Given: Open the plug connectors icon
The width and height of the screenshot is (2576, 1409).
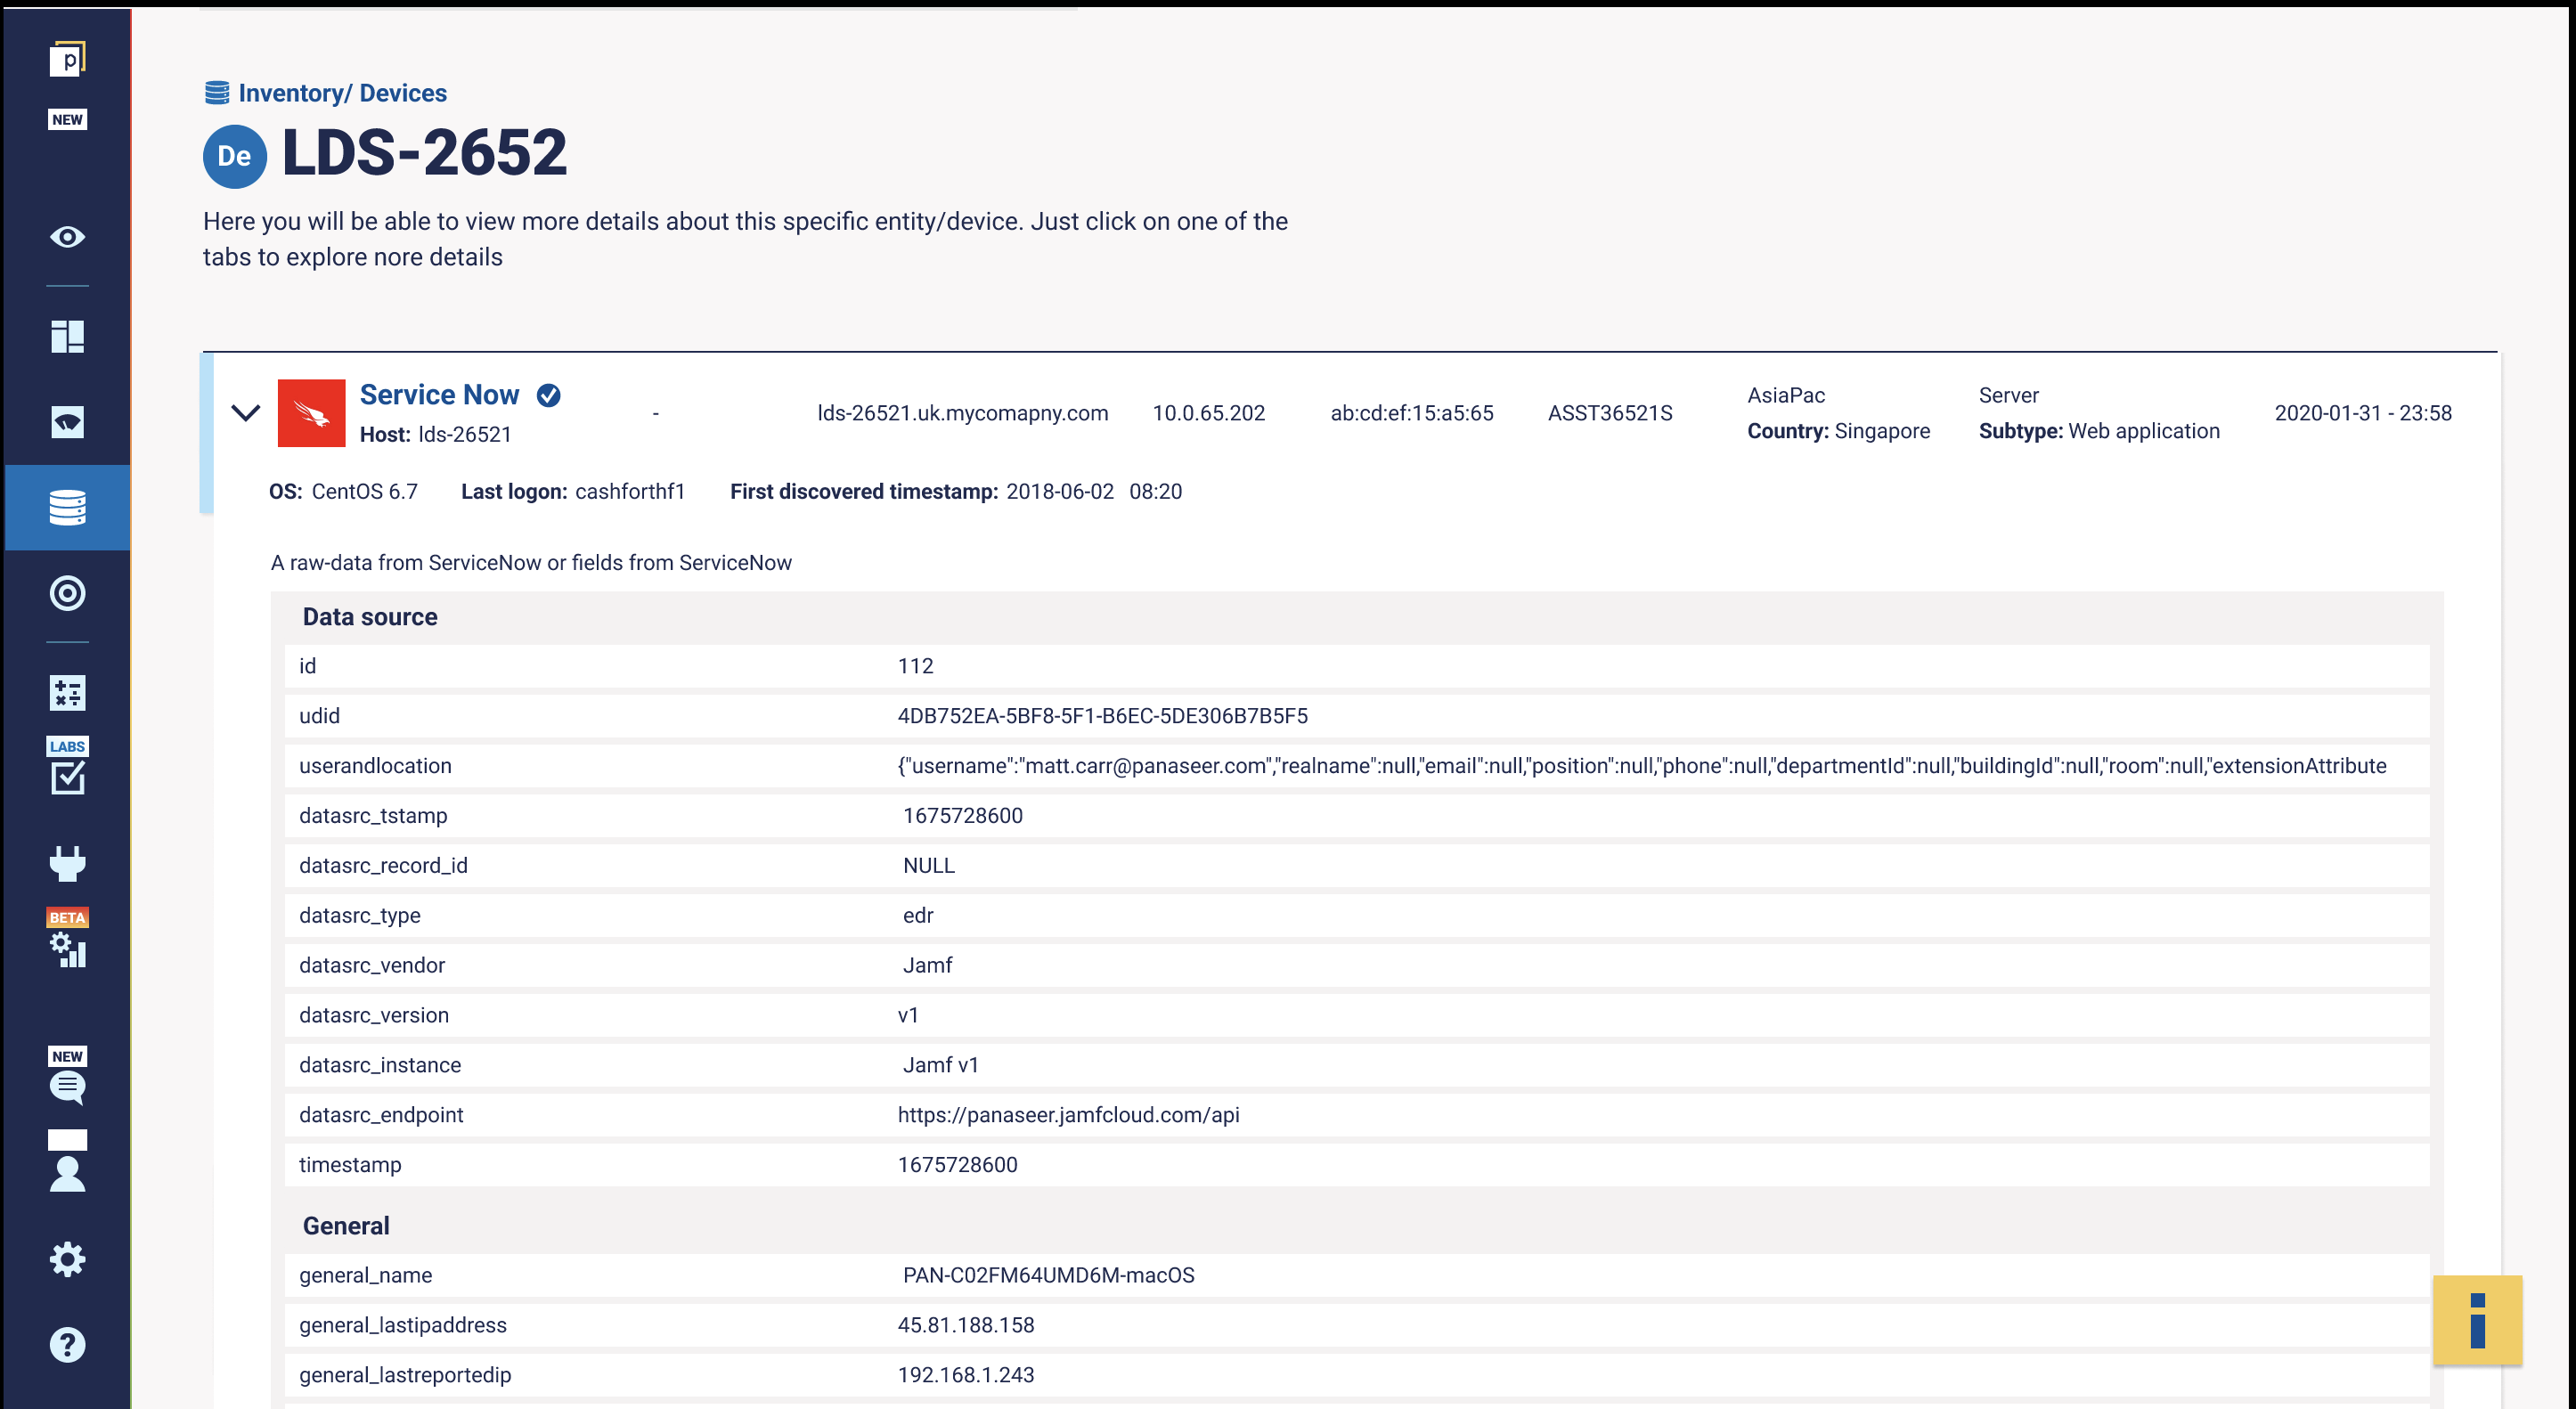Looking at the screenshot, I should (67, 863).
